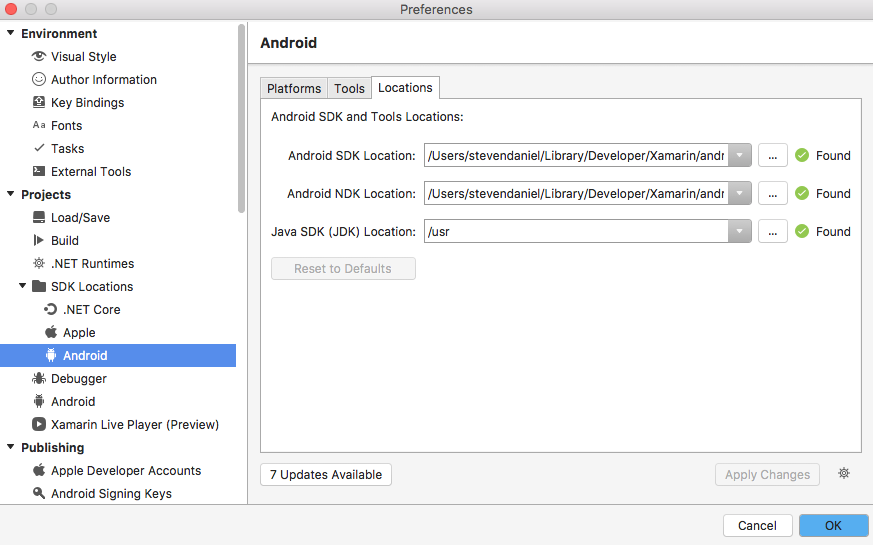The width and height of the screenshot is (873, 545).
Task: Click the selected Android robot icon
Action: point(51,355)
